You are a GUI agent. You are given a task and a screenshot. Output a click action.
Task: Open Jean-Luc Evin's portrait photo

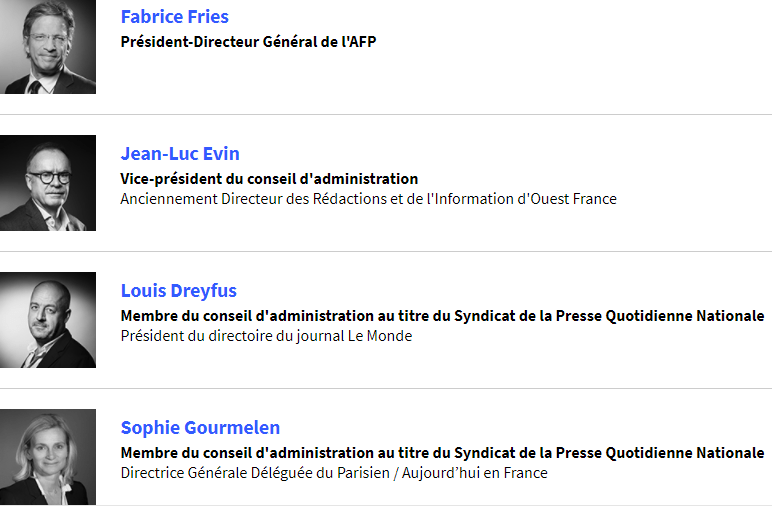pyautogui.click(x=48, y=183)
